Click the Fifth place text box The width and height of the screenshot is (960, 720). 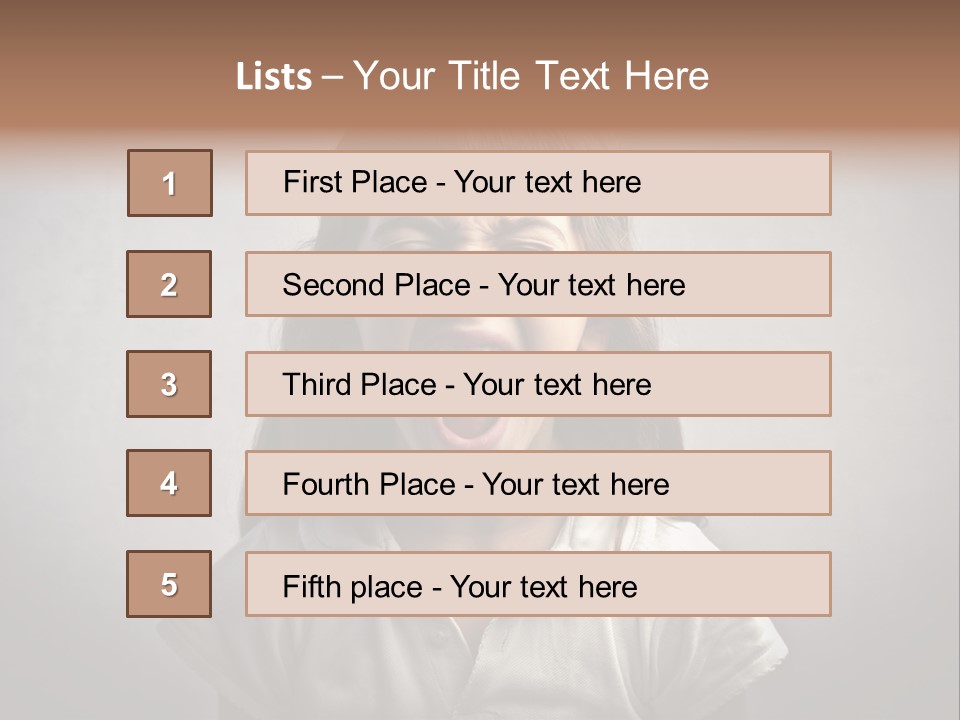pos(538,584)
